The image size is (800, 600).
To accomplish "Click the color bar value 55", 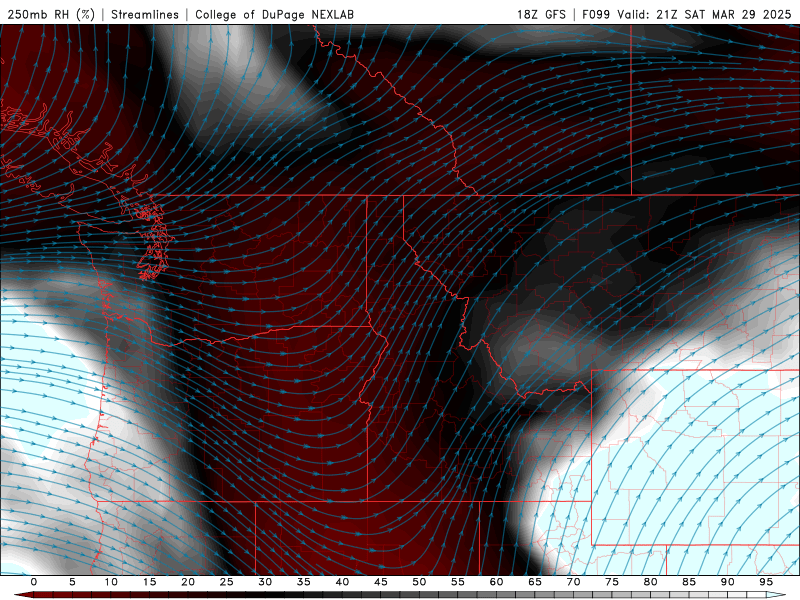I will click(x=458, y=582).
